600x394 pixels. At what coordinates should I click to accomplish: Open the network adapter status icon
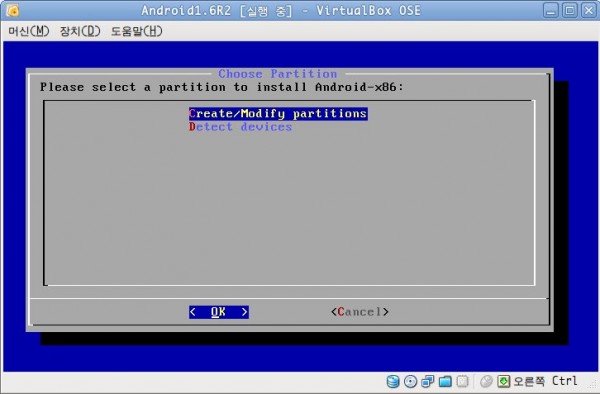428,381
